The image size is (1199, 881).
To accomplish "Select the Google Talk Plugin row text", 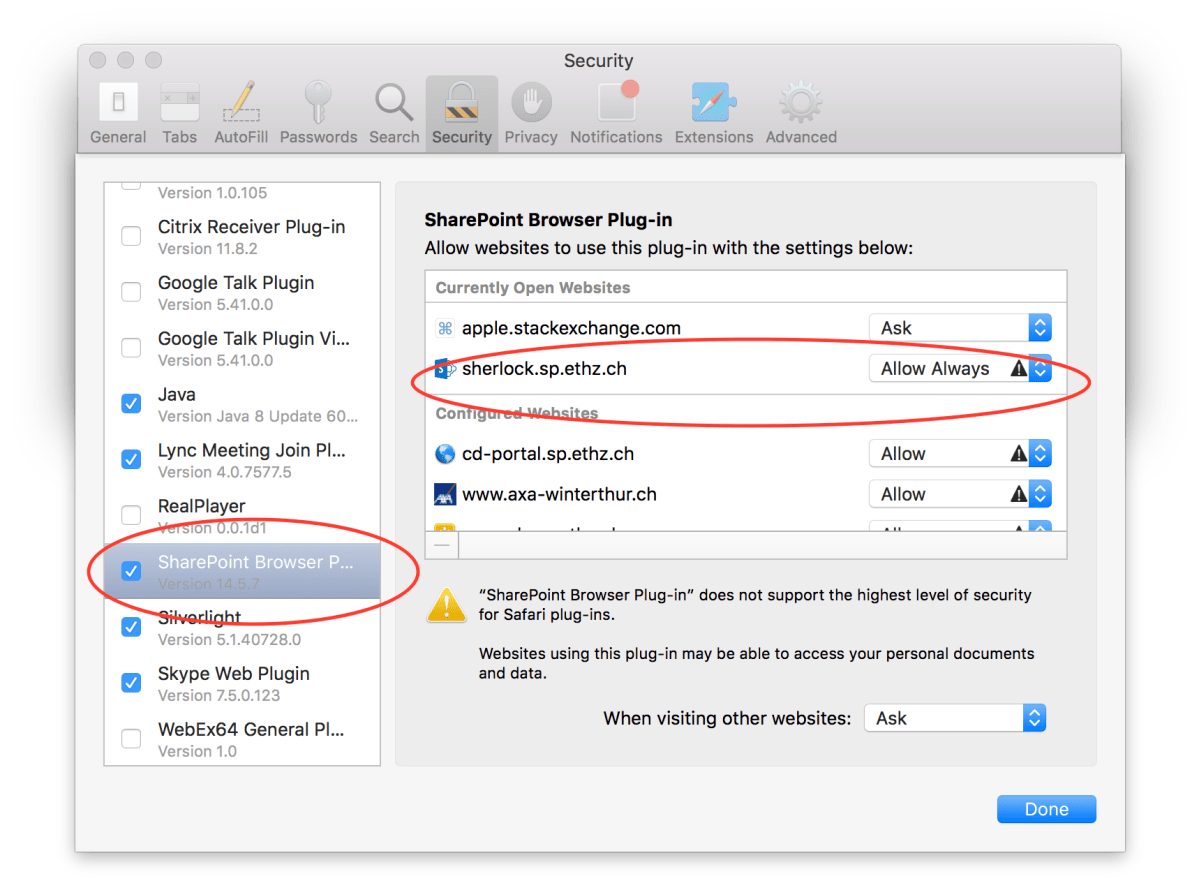I will pos(236,283).
